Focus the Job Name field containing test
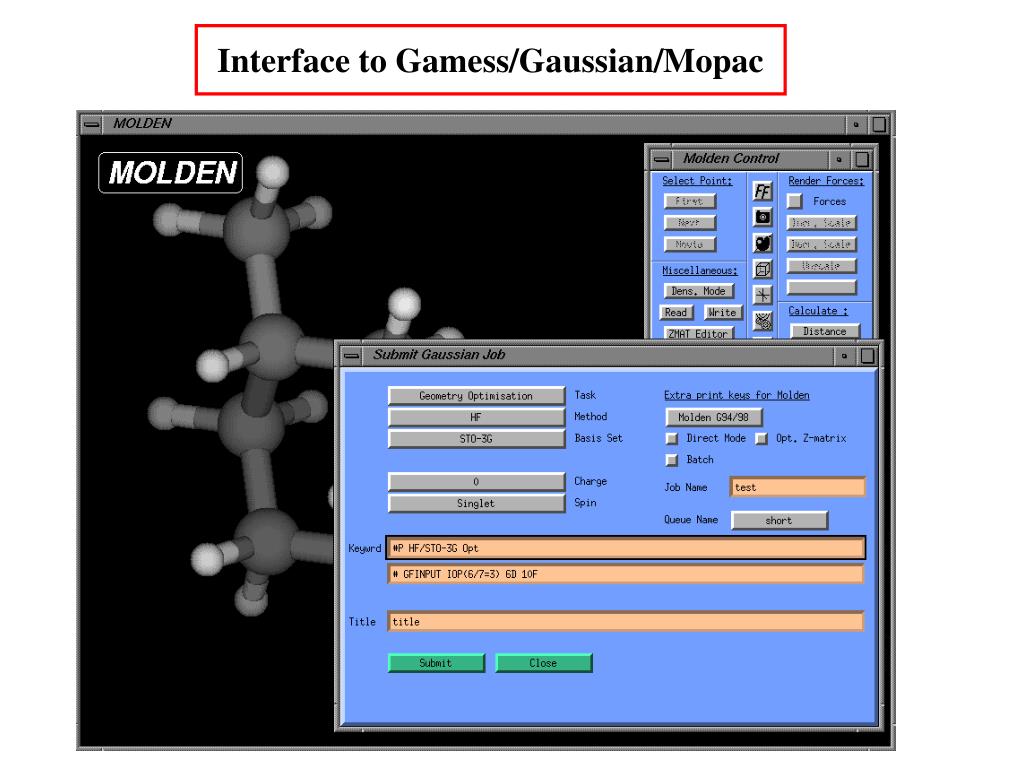This screenshot has height=768, width=1024. click(797, 487)
